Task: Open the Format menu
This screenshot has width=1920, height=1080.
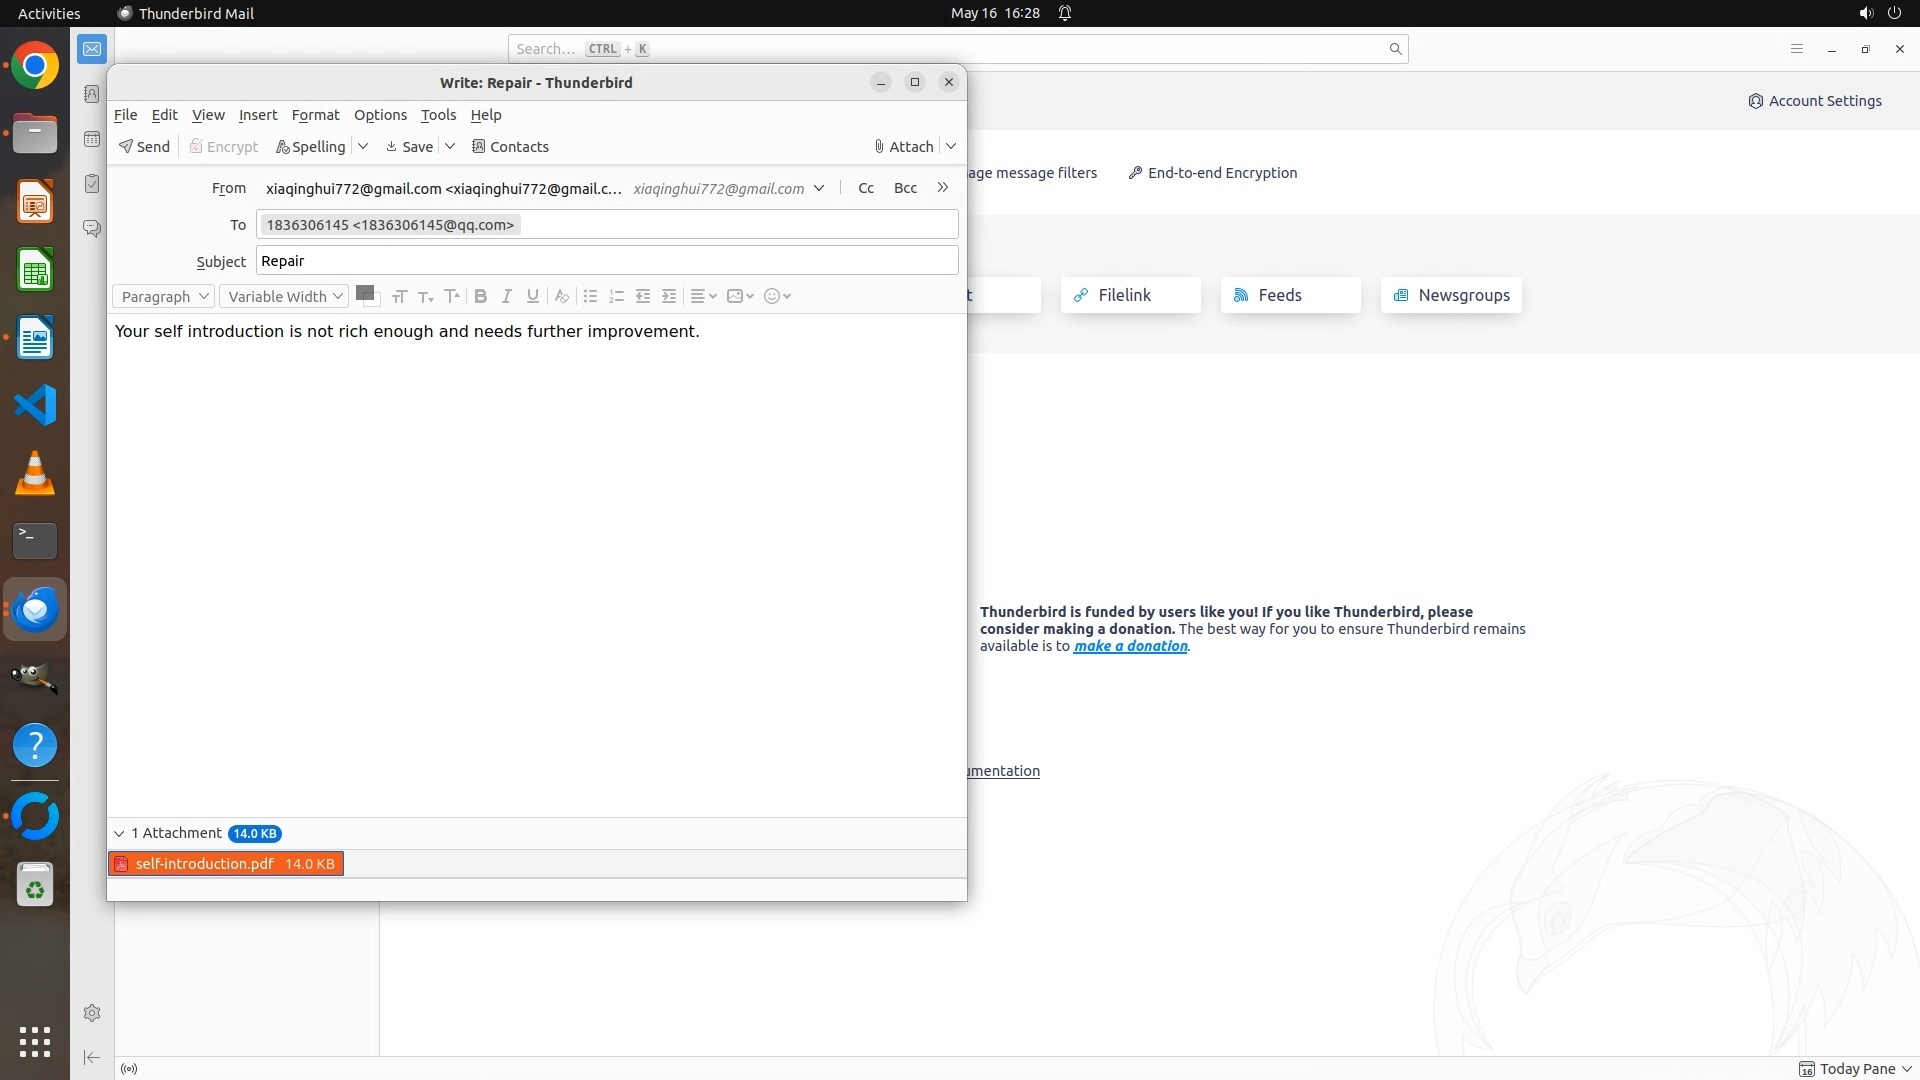Action: tap(315, 115)
